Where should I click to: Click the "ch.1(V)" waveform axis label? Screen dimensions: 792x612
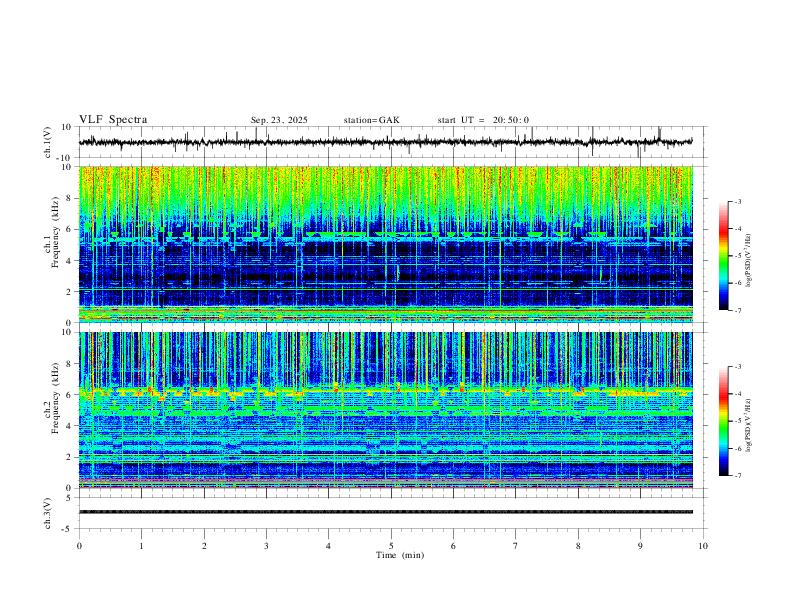pyautogui.click(x=48, y=142)
